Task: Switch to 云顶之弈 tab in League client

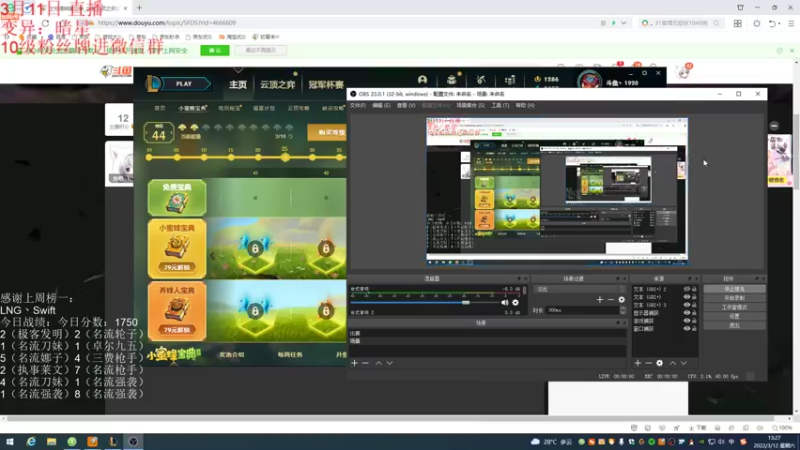Action: [x=278, y=85]
